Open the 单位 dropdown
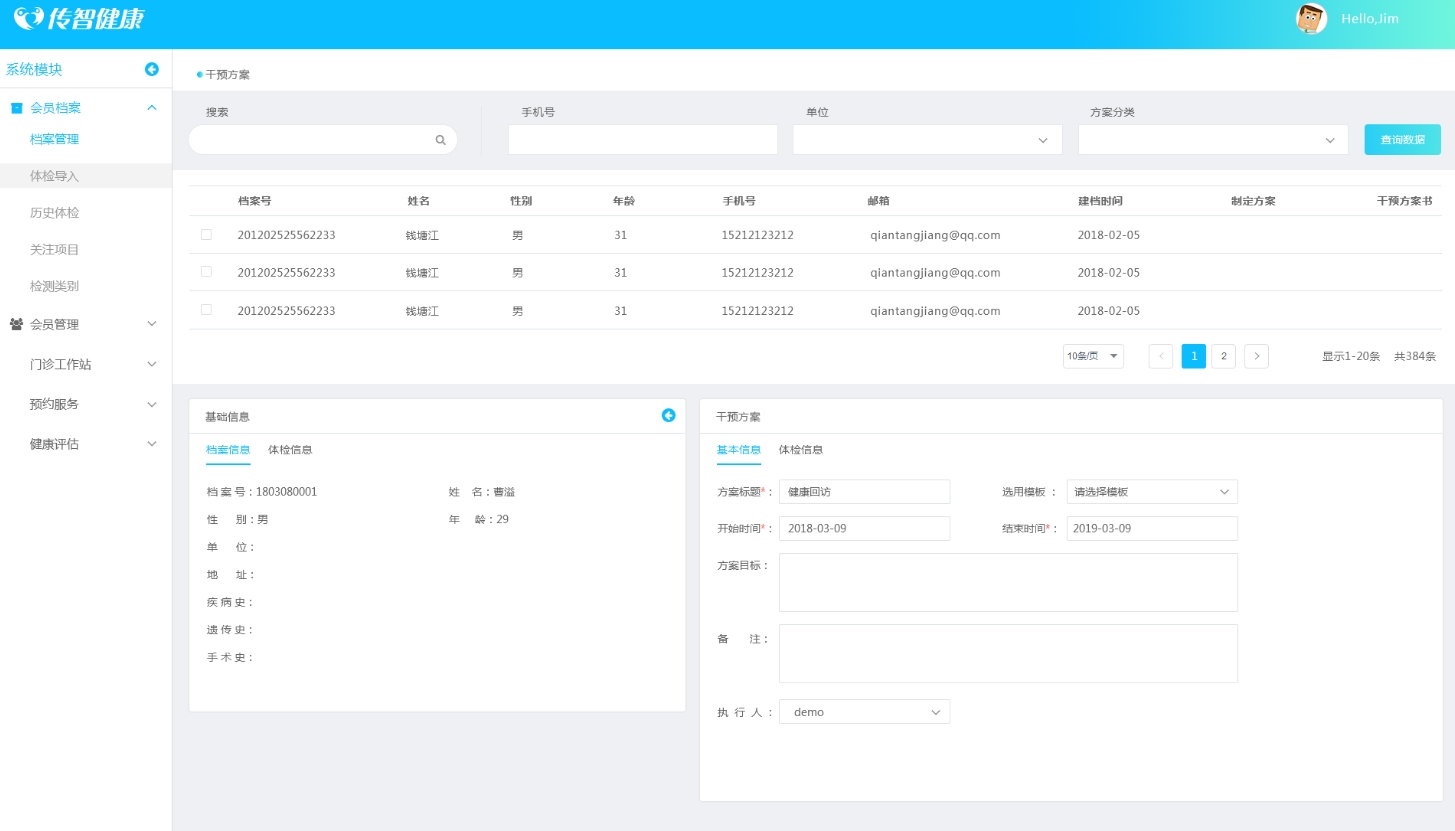The width and height of the screenshot is (1455, 831). click(927, 140)
